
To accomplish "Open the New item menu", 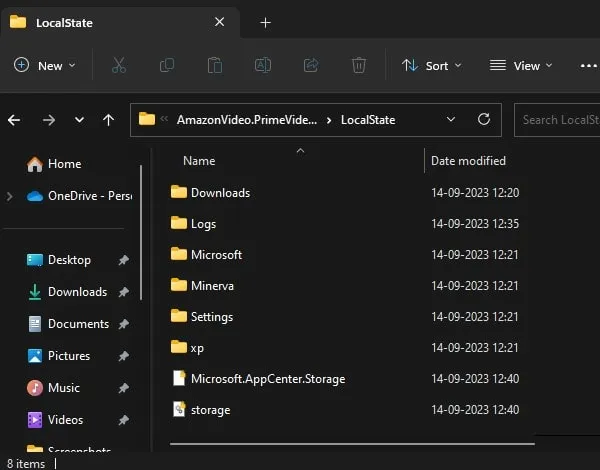I will 44,65.
